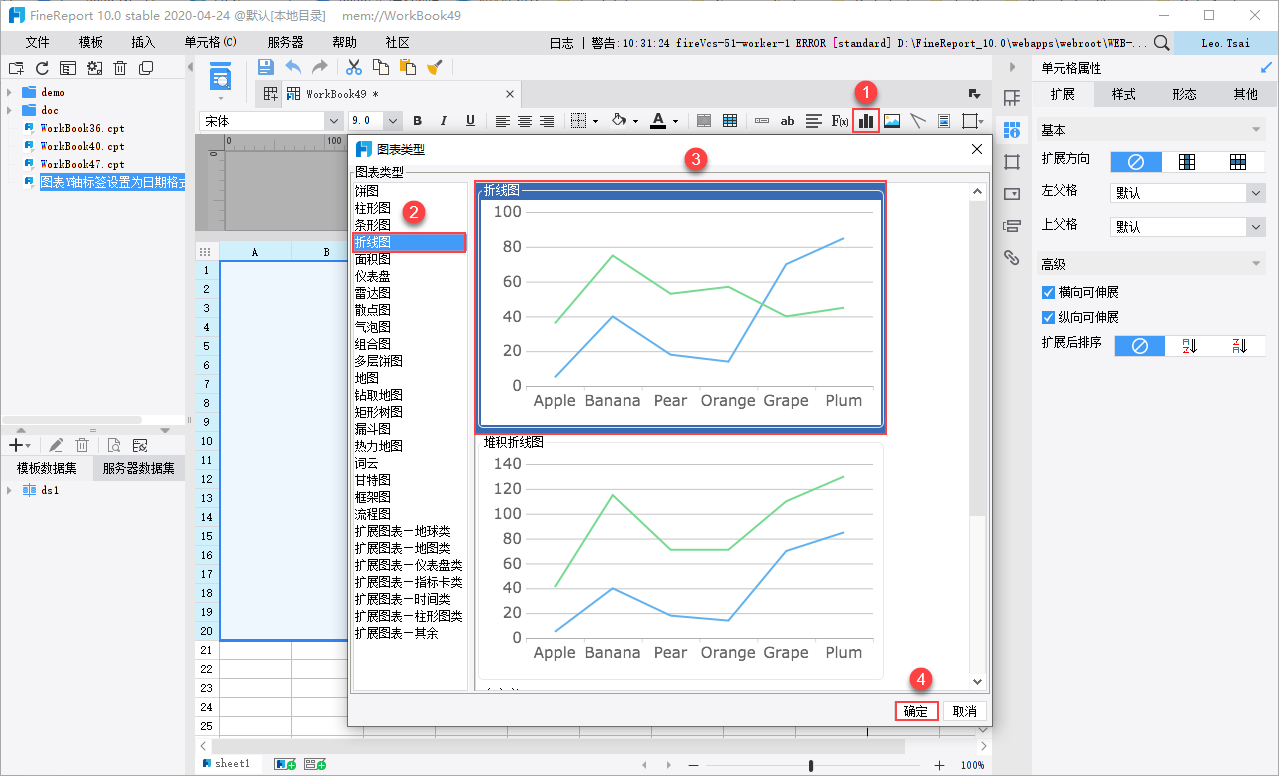Screen dimensions: 1279x776
Task: Open the hyperlink panel in right sidebar
Action: click(1011, 257)
